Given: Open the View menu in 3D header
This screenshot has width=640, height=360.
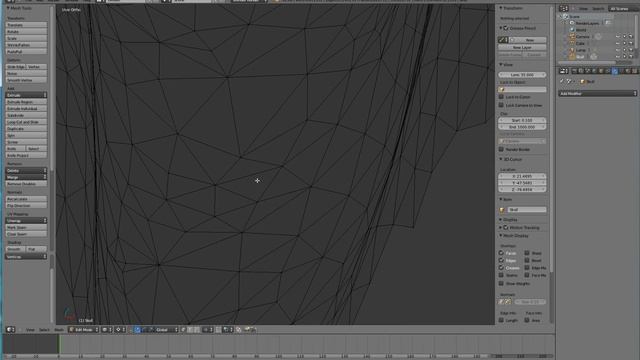Looking at the screenshot, I should 30,329.
